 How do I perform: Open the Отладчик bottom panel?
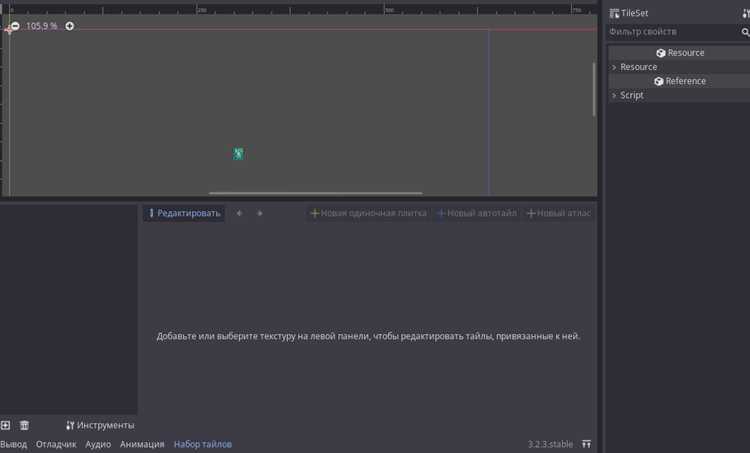56,444
